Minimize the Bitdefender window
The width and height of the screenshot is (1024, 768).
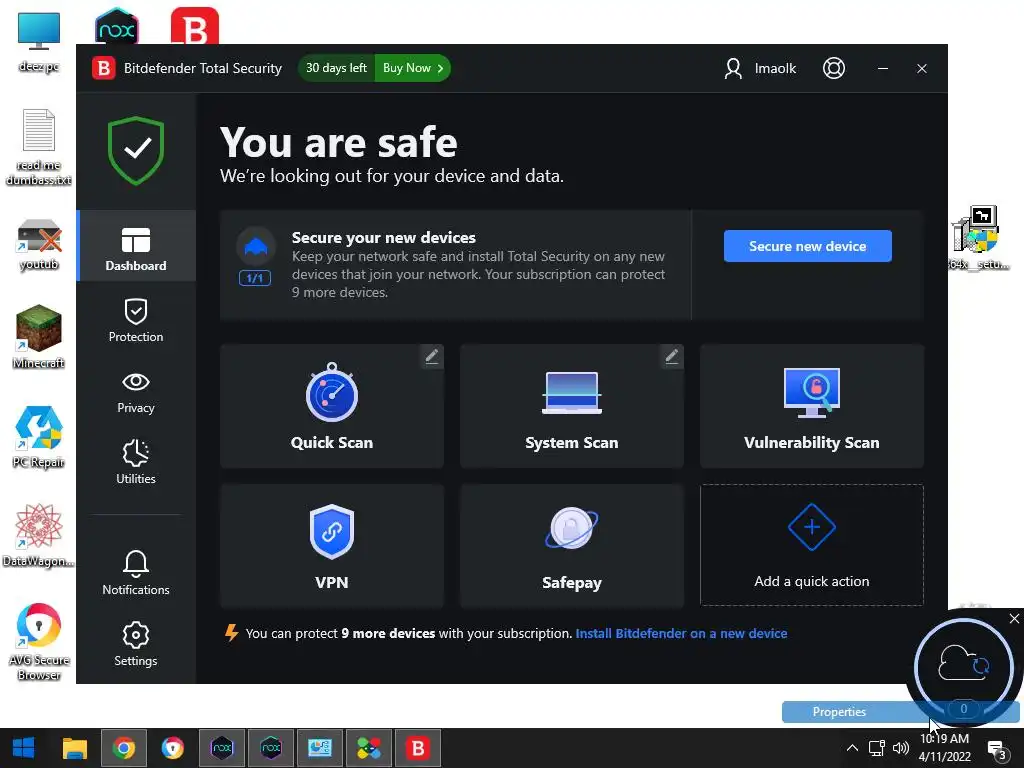coord(882,68)
